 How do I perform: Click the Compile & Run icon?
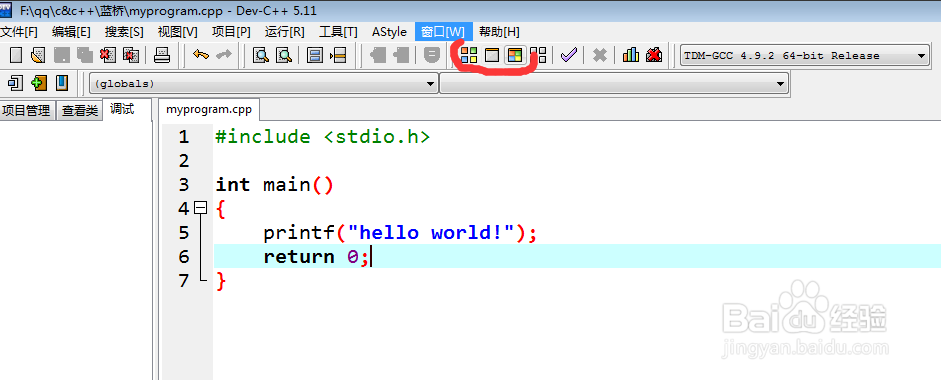[x=515, y=56]
